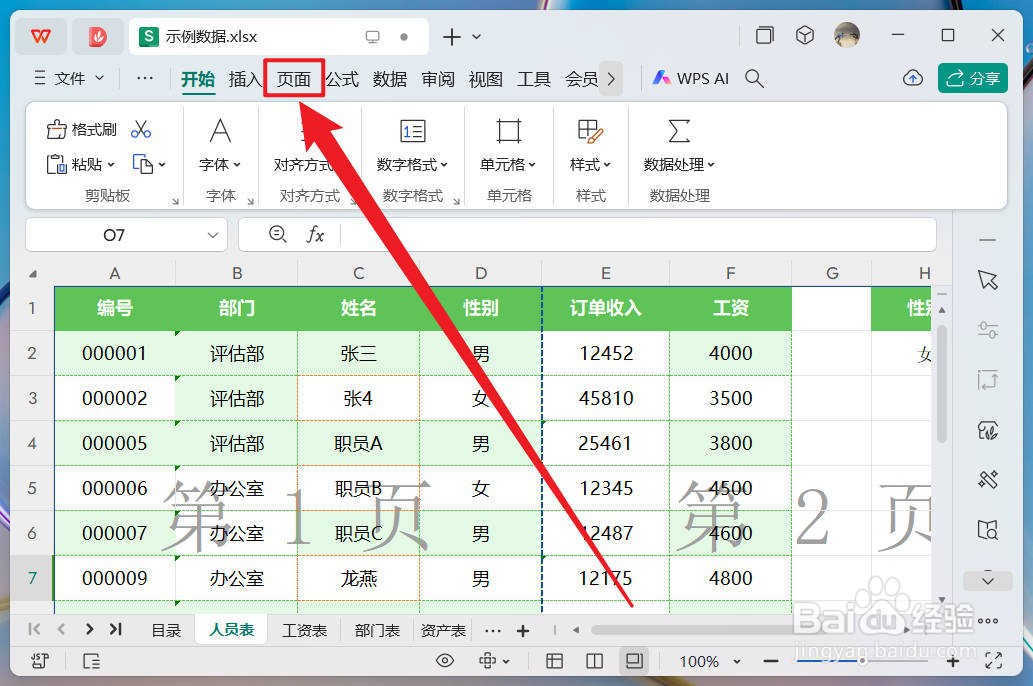Click the scissors cut icon
This screenshot has width=1033, height=686.
click(x=143, y=128)
